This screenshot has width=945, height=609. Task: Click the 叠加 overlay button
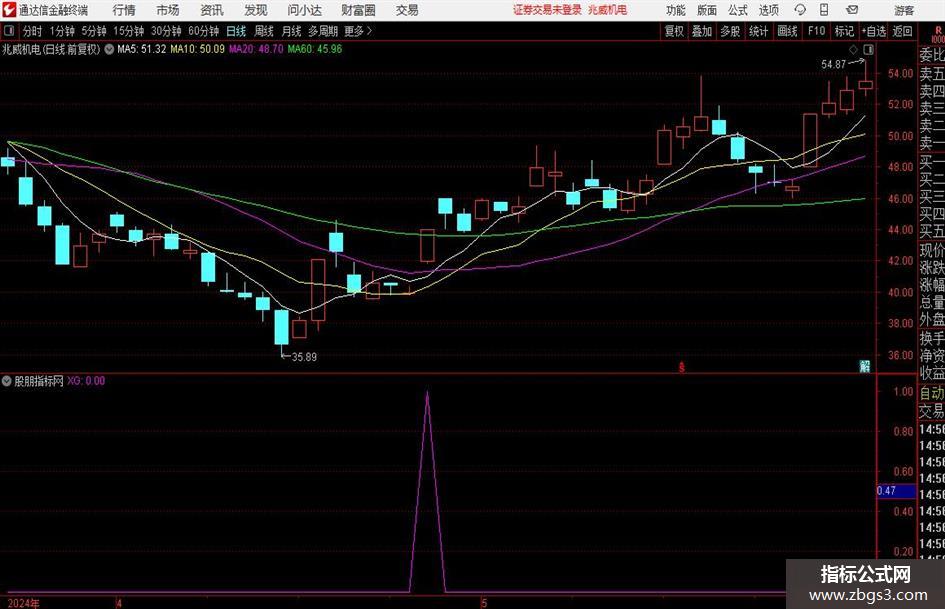(x=702, y=31)
